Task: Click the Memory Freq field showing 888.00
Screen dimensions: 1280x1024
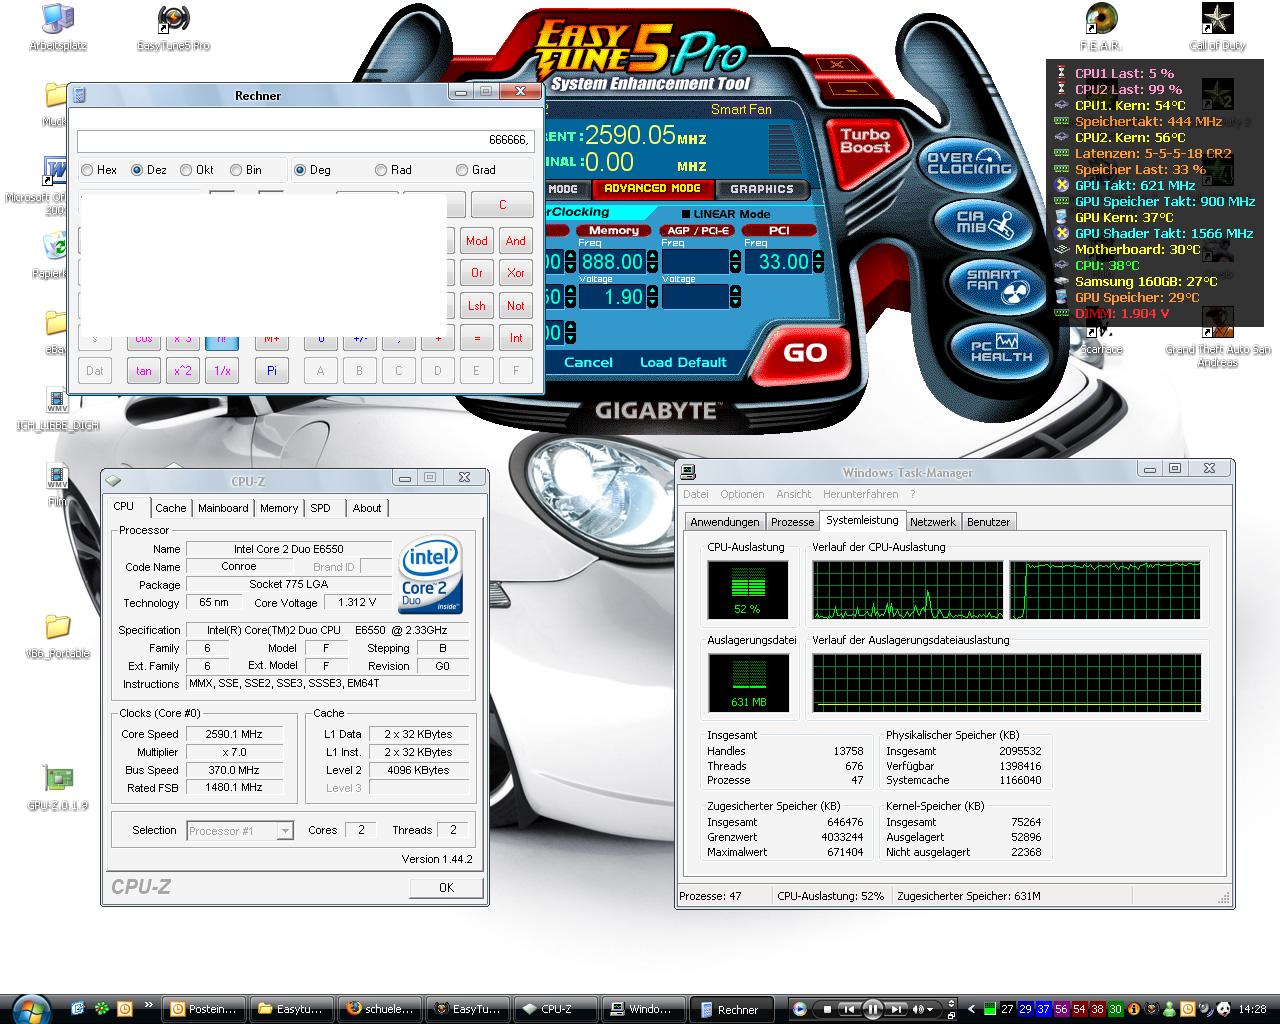Action: pos(611,262)
